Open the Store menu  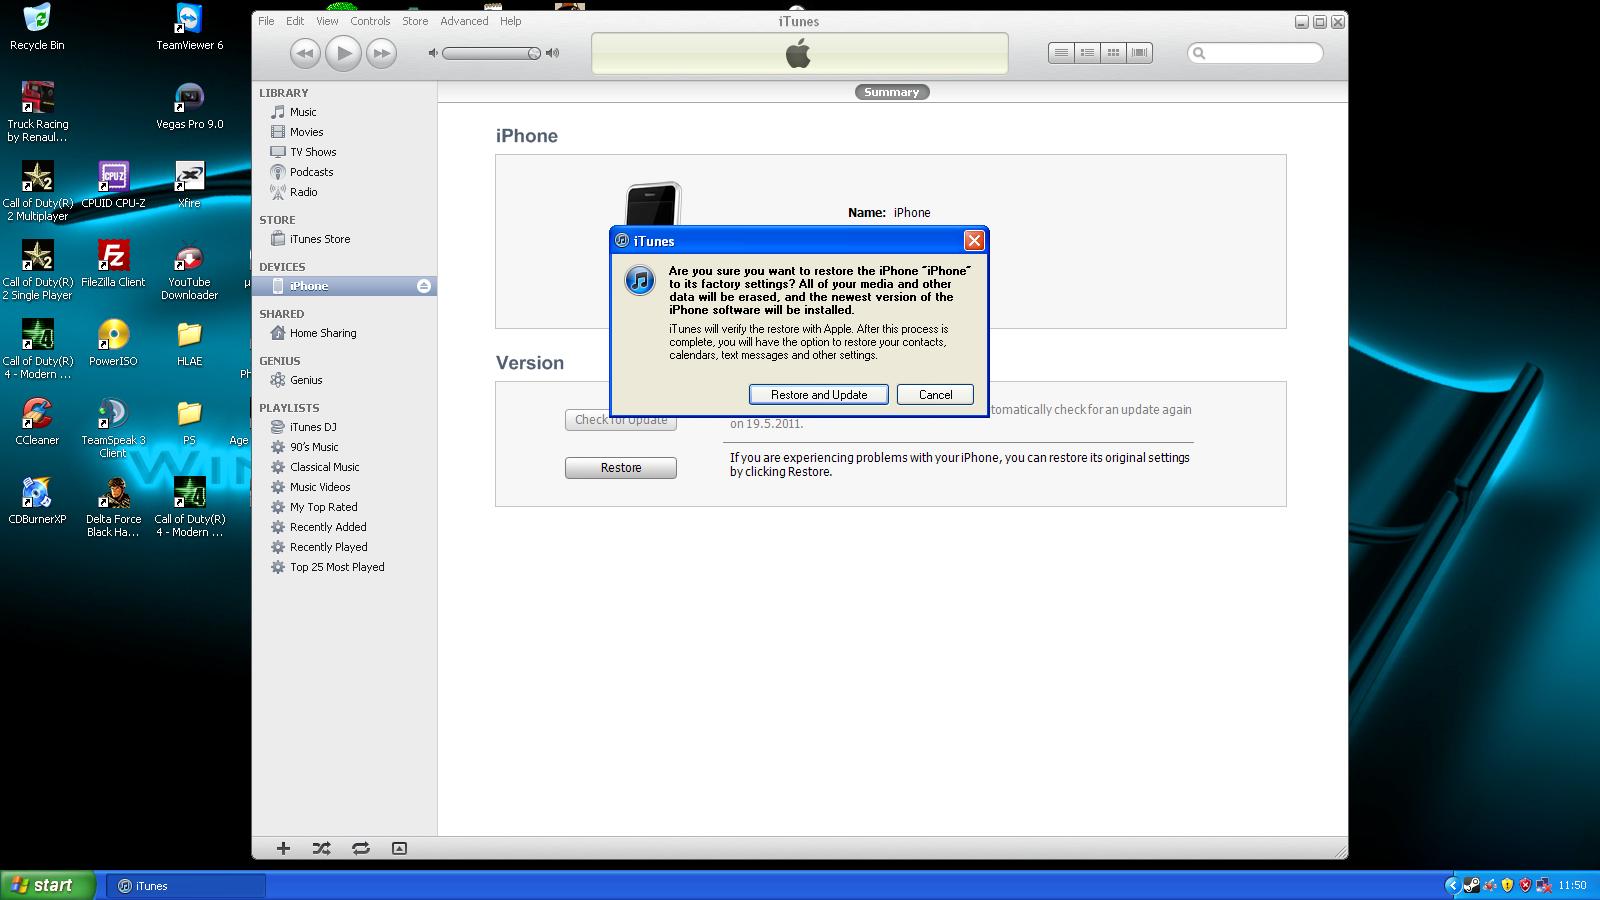pyautogui.click(x=415, y=21)
